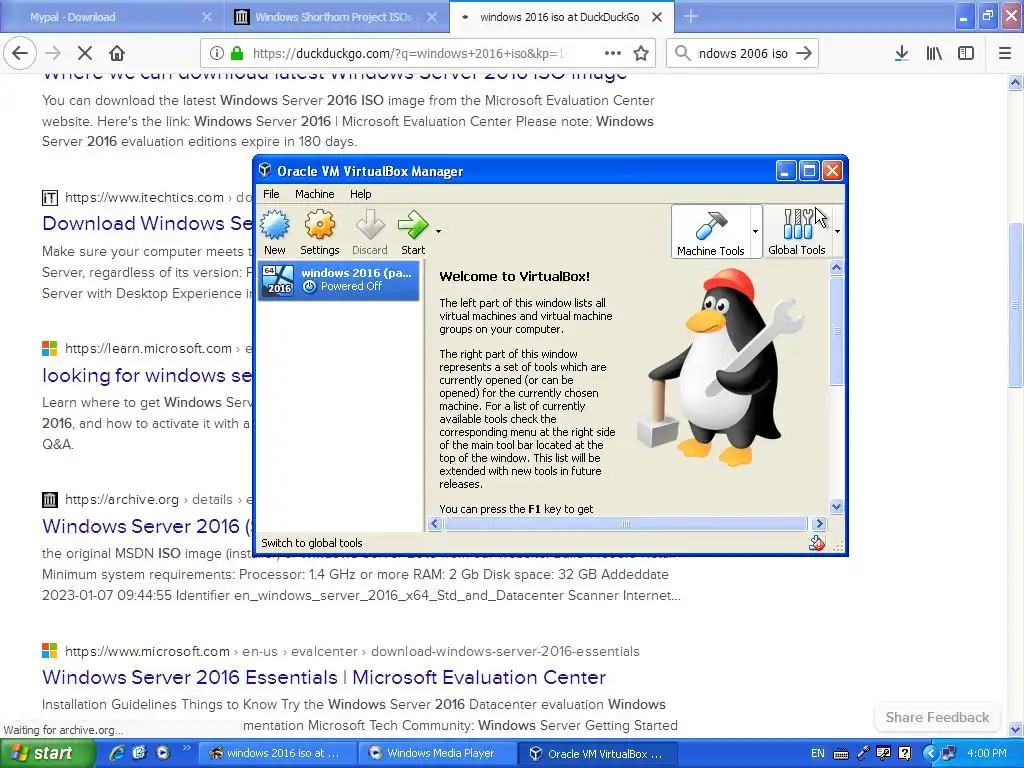Switch to Global Tools
The image size is (1024, 768).
pos(797,231)
